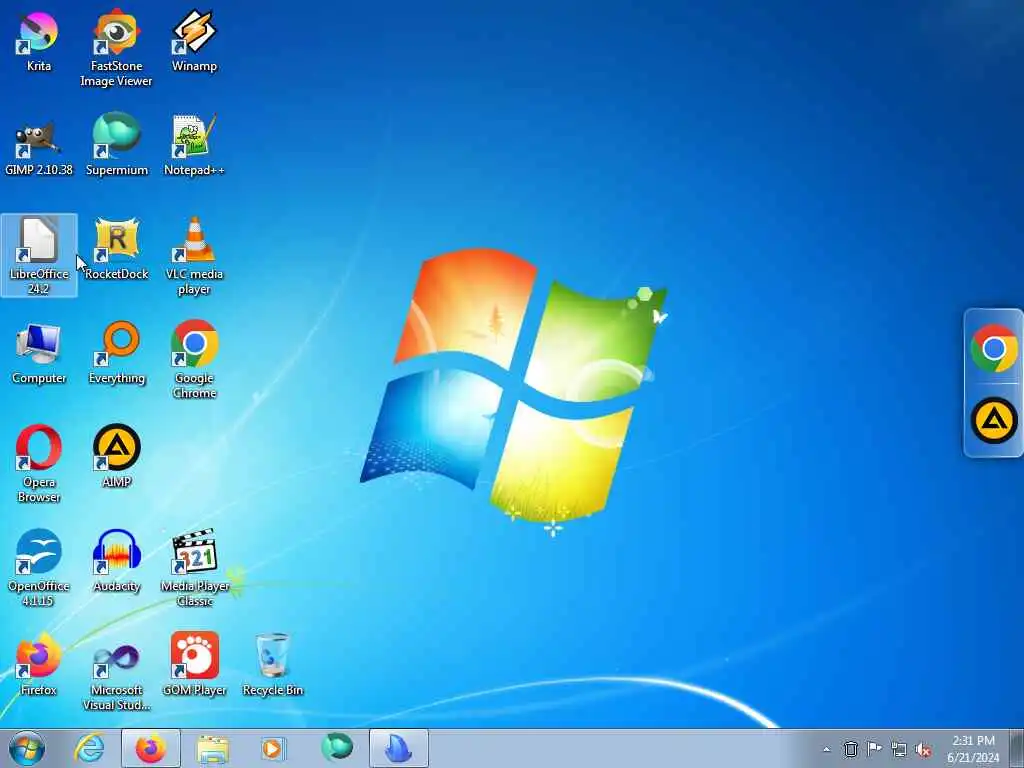The height and width of the screenshot is (768, 1024).
Task: Open the Notepad++ desktop icon
Action: point(194,145)
